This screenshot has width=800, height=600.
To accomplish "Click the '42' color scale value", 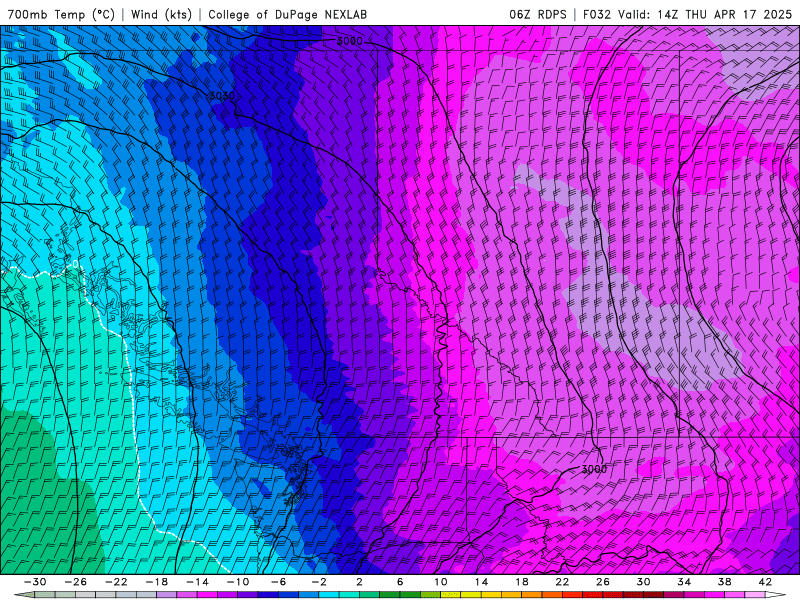I will tap(765, 582).
